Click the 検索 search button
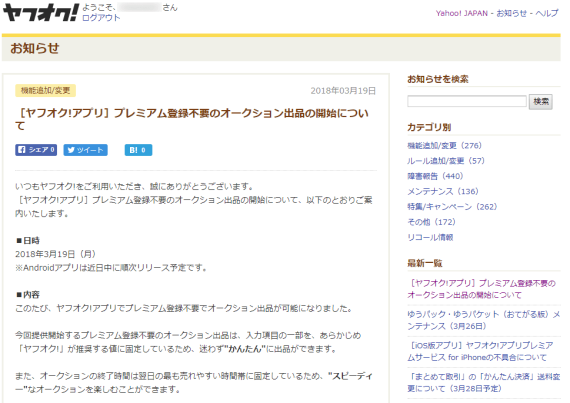Screen dimensions: 570x403 [541, 101]
